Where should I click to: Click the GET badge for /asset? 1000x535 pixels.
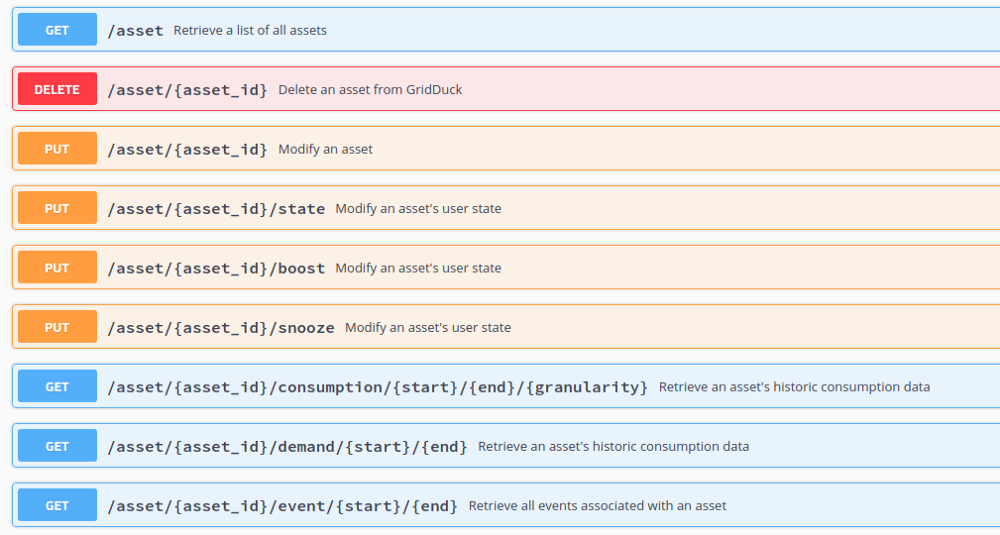[x=57, y=30]
